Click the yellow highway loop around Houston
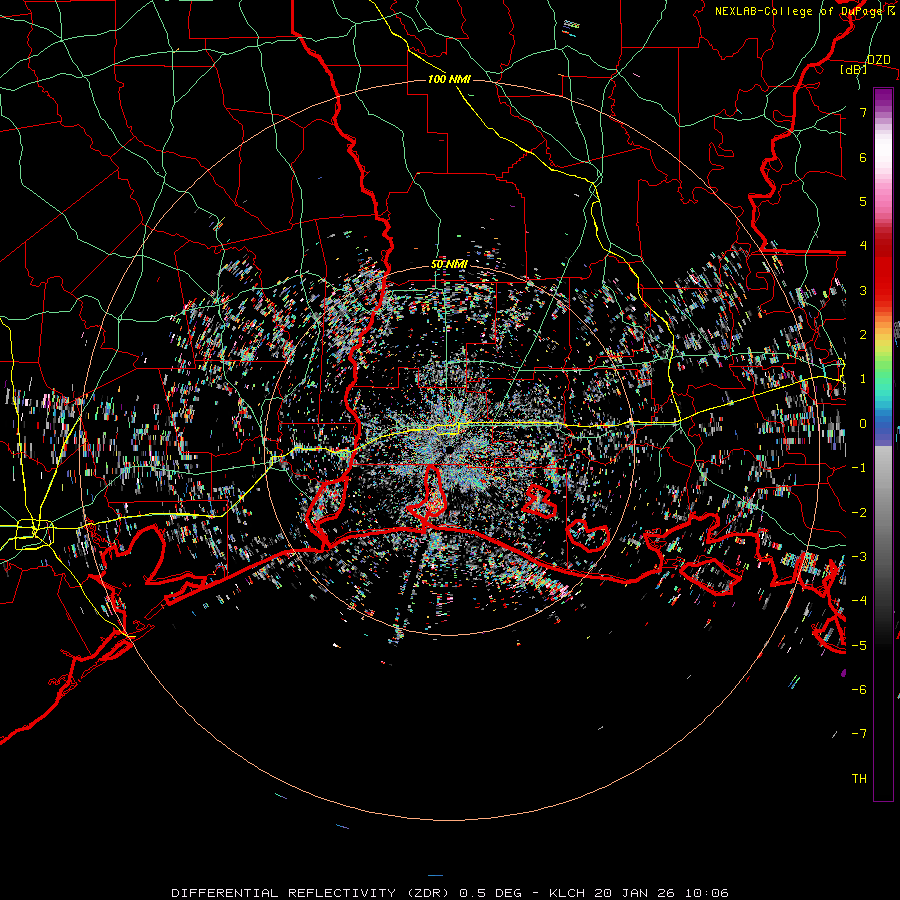 pyautogui.click(x=34, y=534)
